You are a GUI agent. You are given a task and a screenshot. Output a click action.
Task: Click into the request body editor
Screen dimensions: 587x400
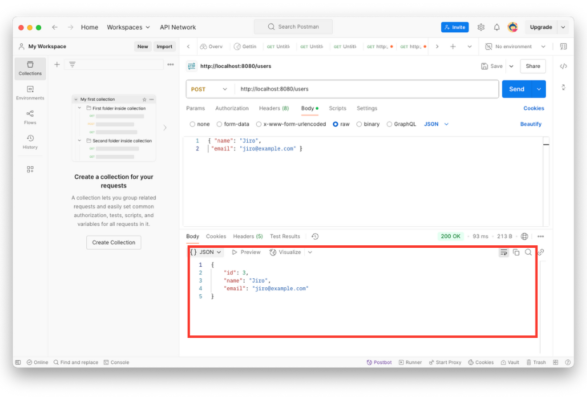pos(363,181)
